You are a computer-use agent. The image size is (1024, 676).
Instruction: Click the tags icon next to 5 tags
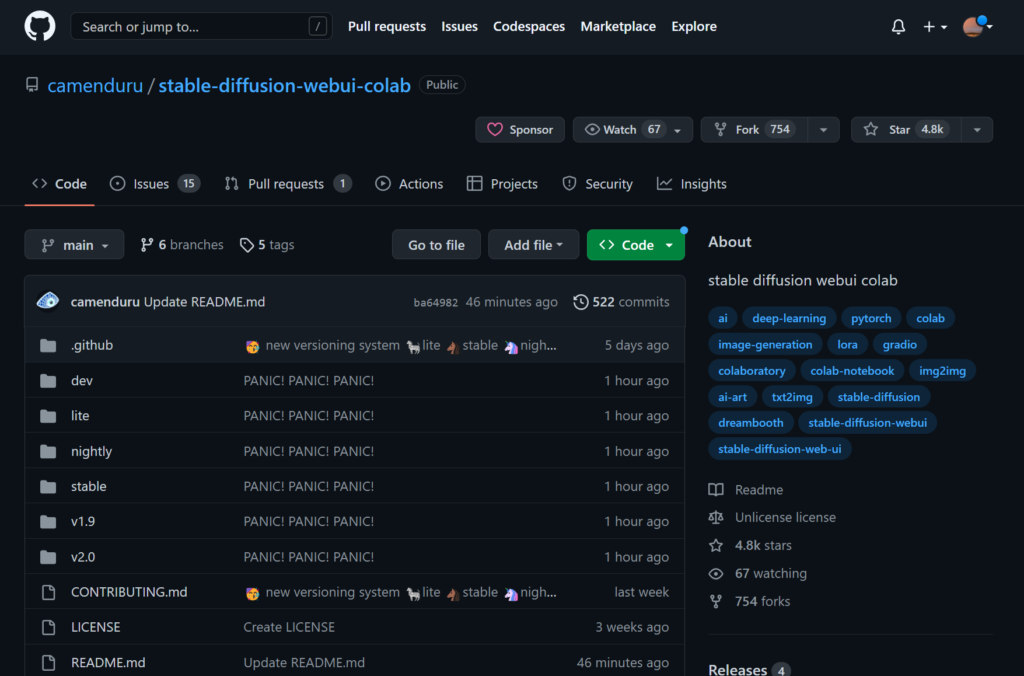tap(247, 245)
